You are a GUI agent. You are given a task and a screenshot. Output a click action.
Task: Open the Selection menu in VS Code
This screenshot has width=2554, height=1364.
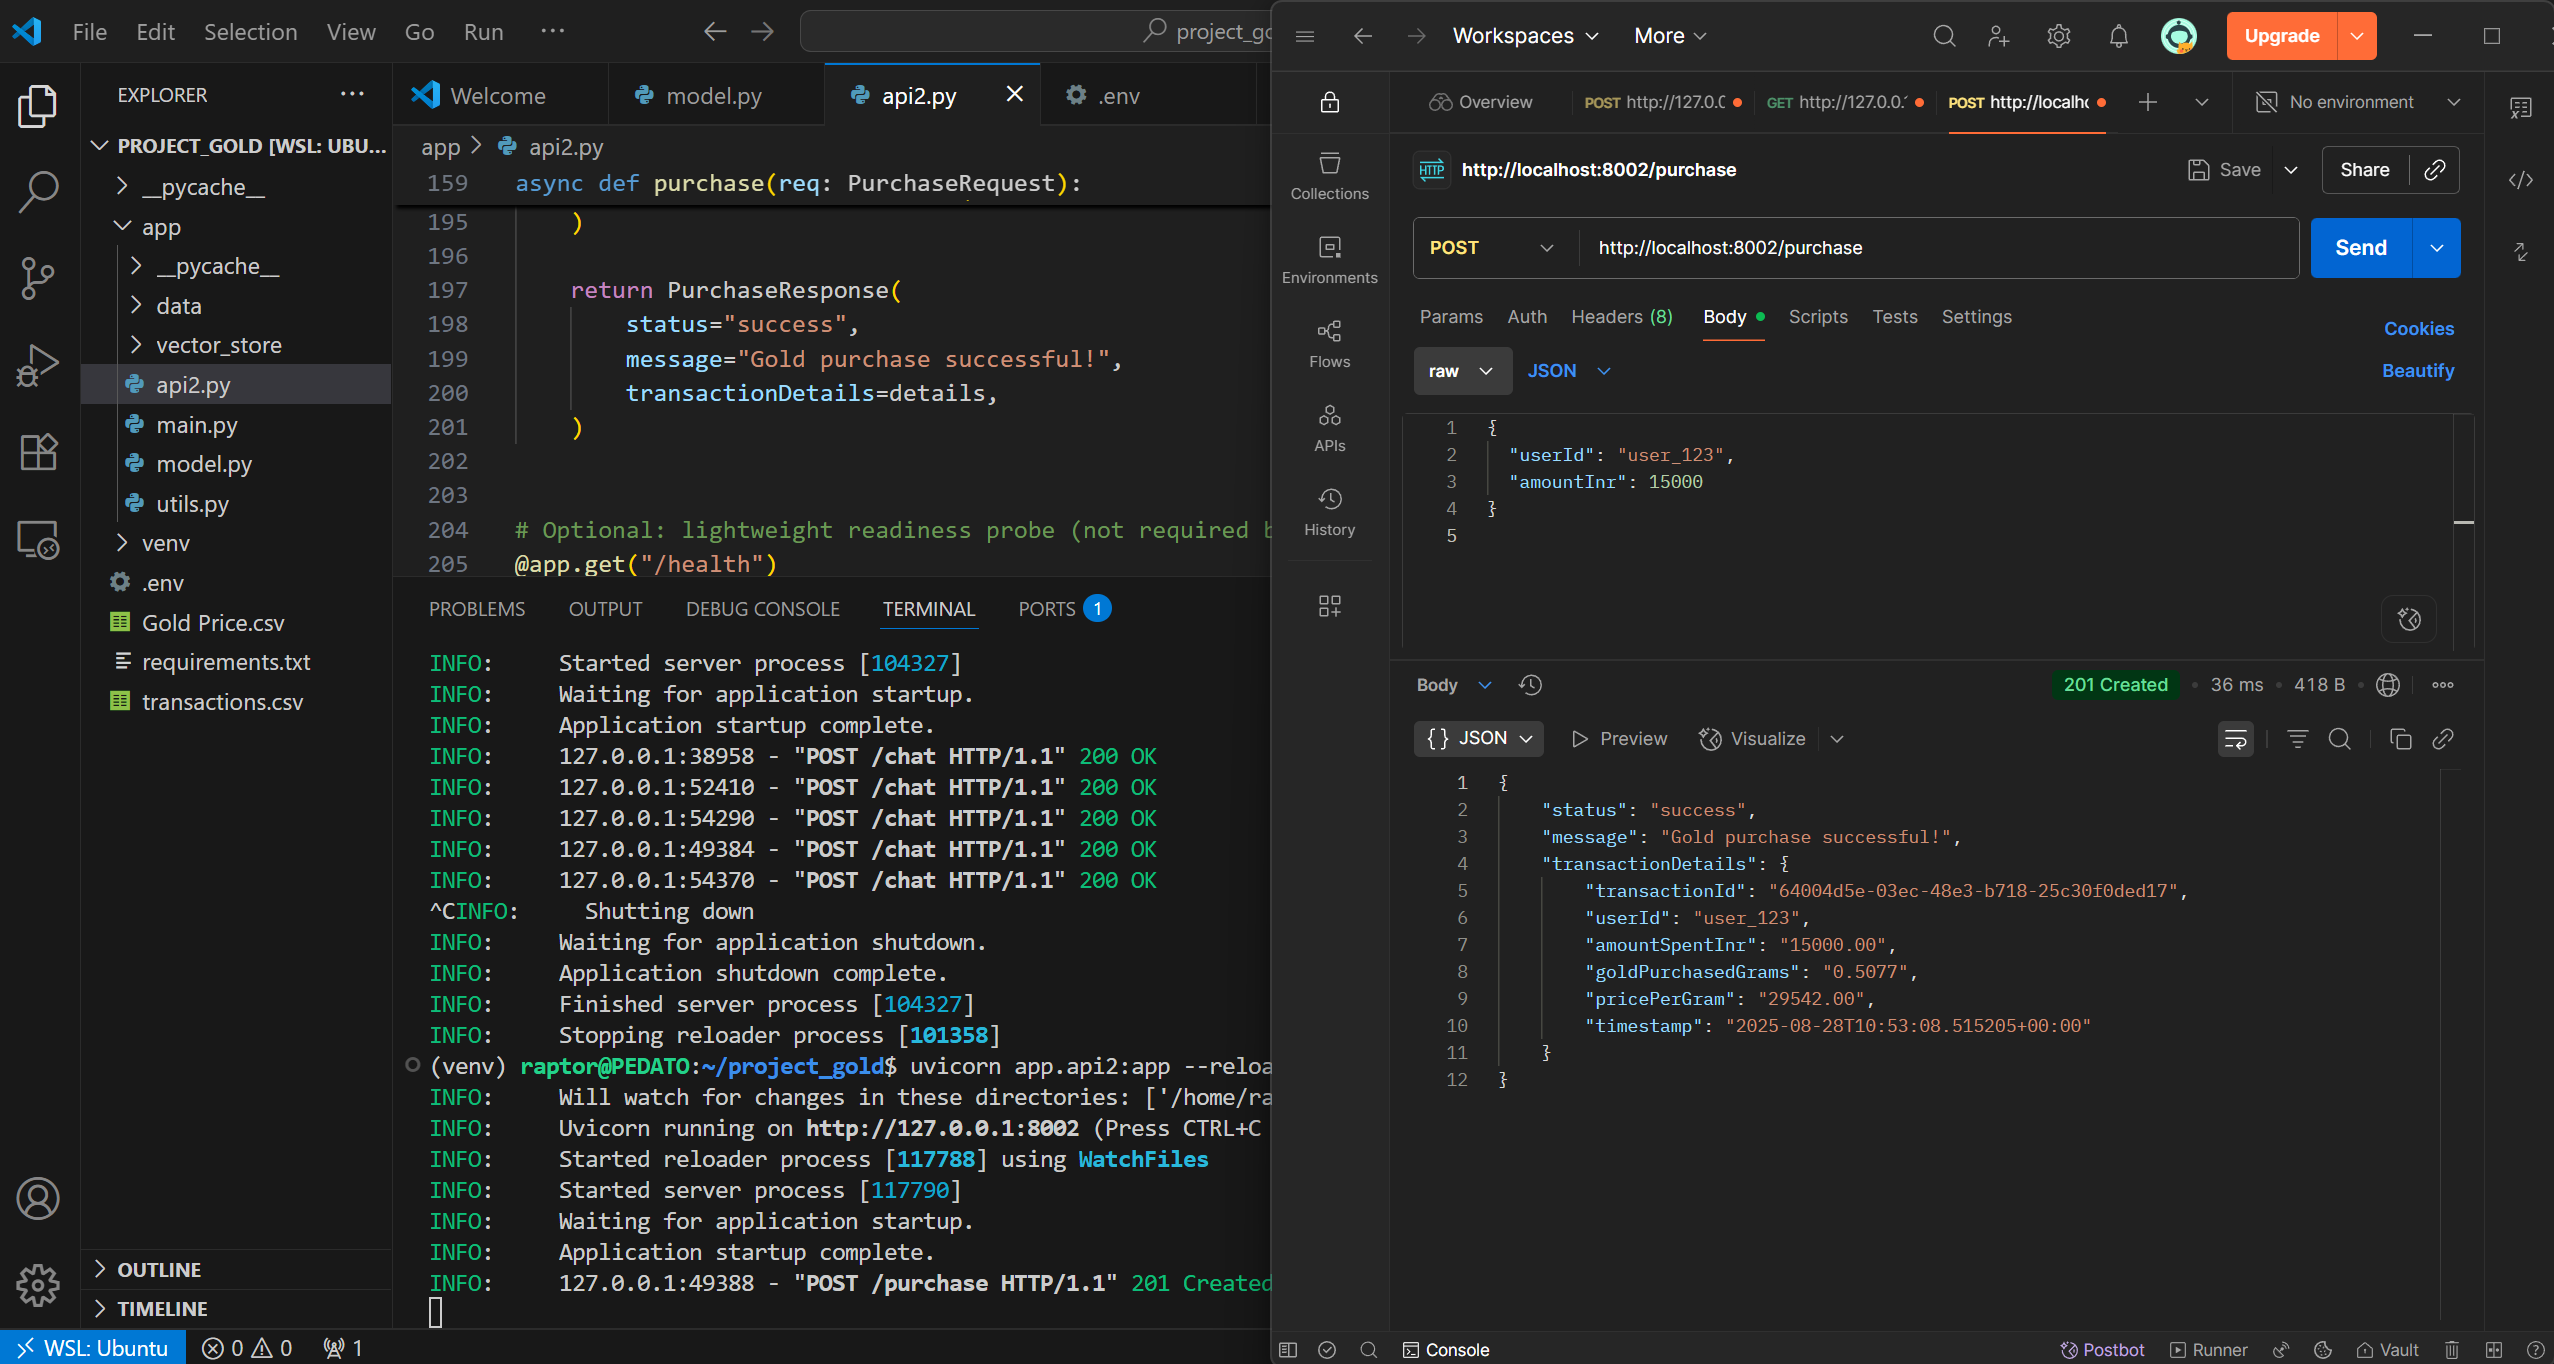tap(250, 32)
